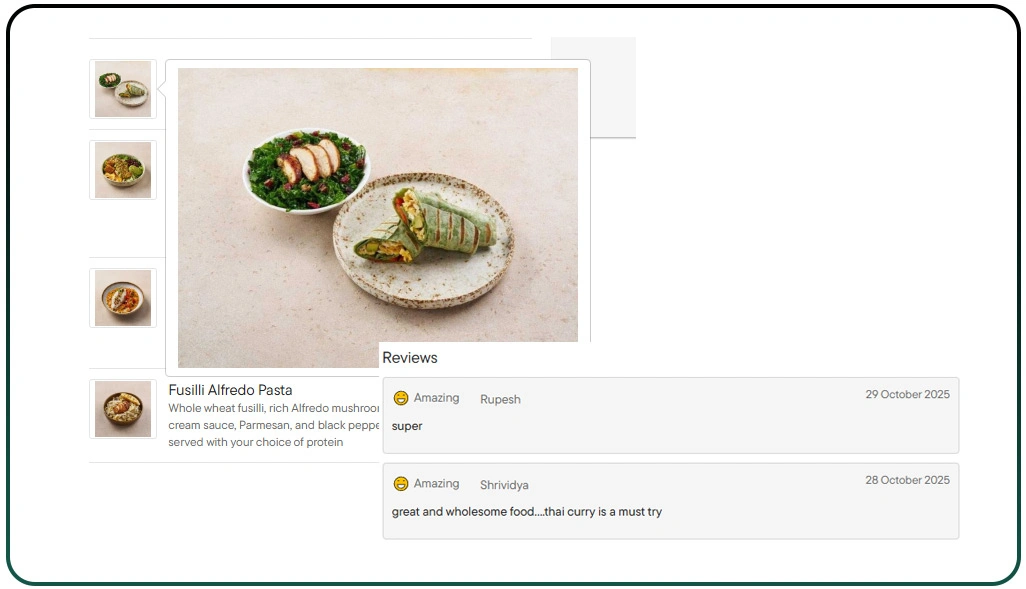Screen dimensions: 1026x589
Task: Click reviewer name Rupesh
Action: click(x=500, y=399)
